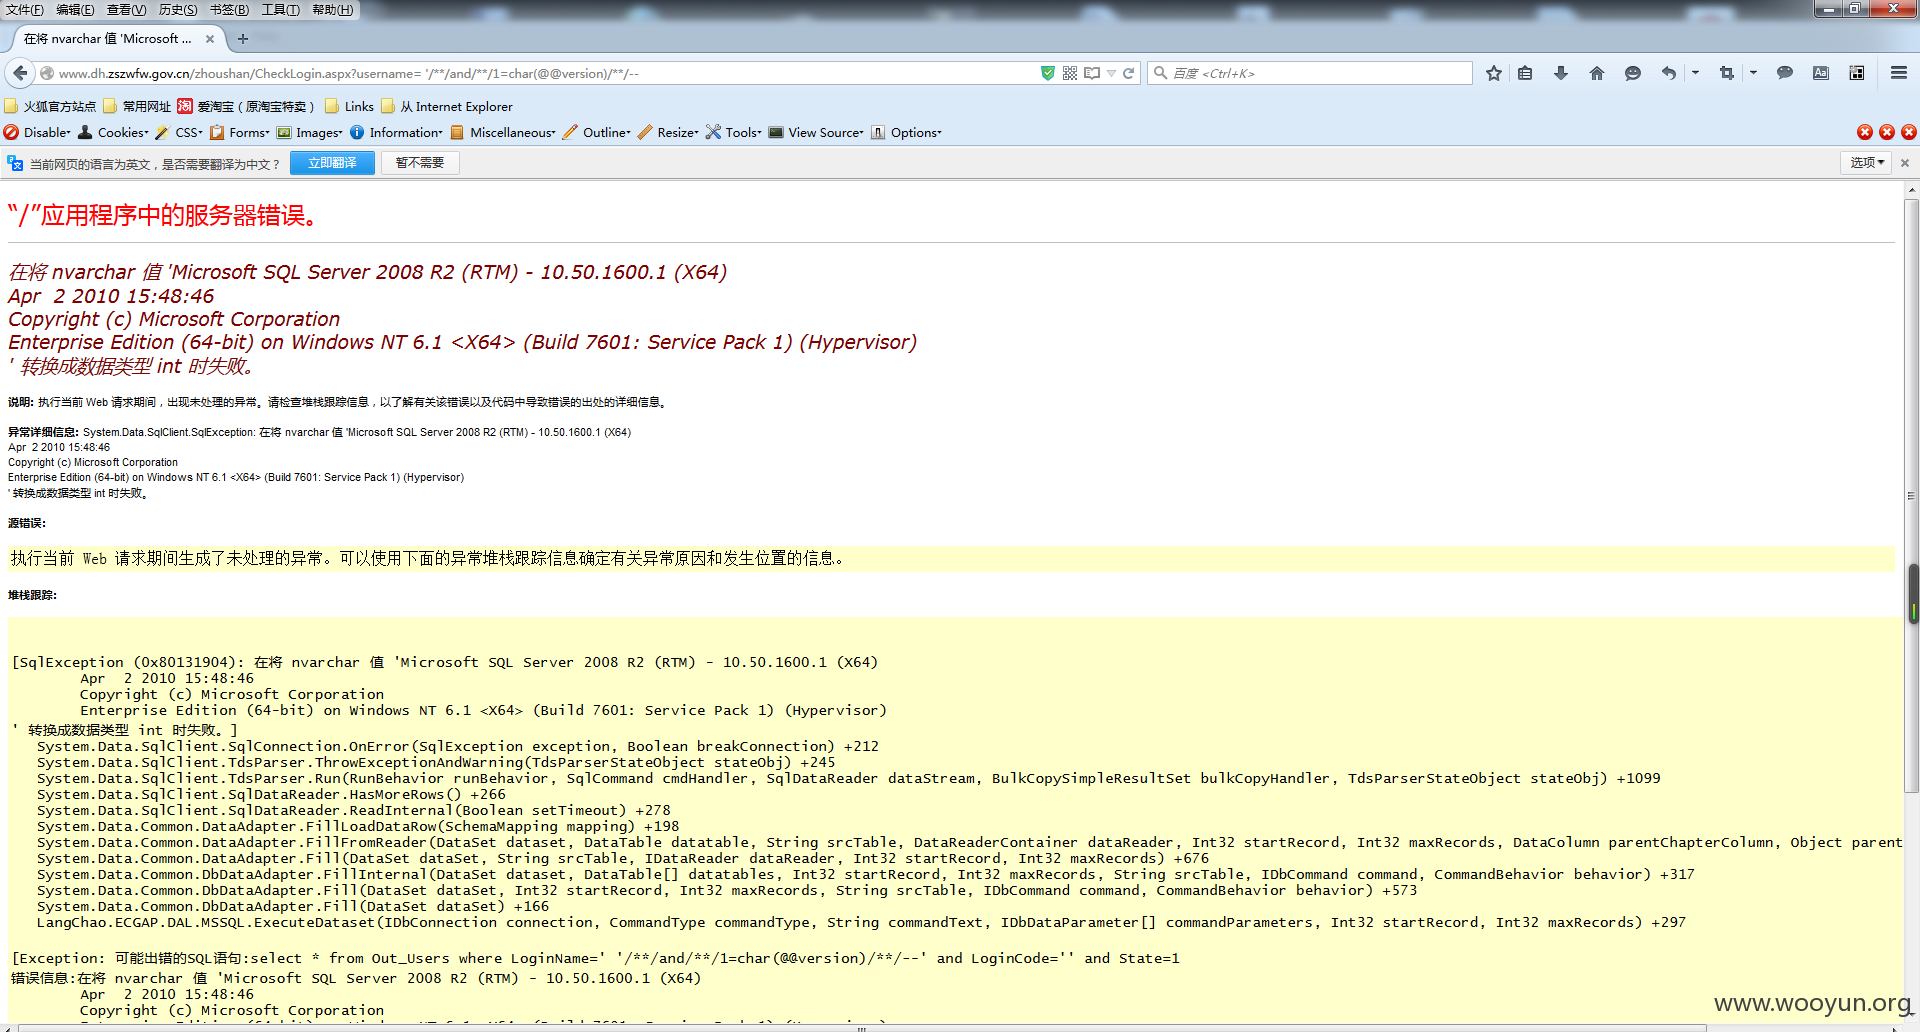The image size is (1920, 1032).
Task: Open the 工具(T) menu
Action: point(280,10)
